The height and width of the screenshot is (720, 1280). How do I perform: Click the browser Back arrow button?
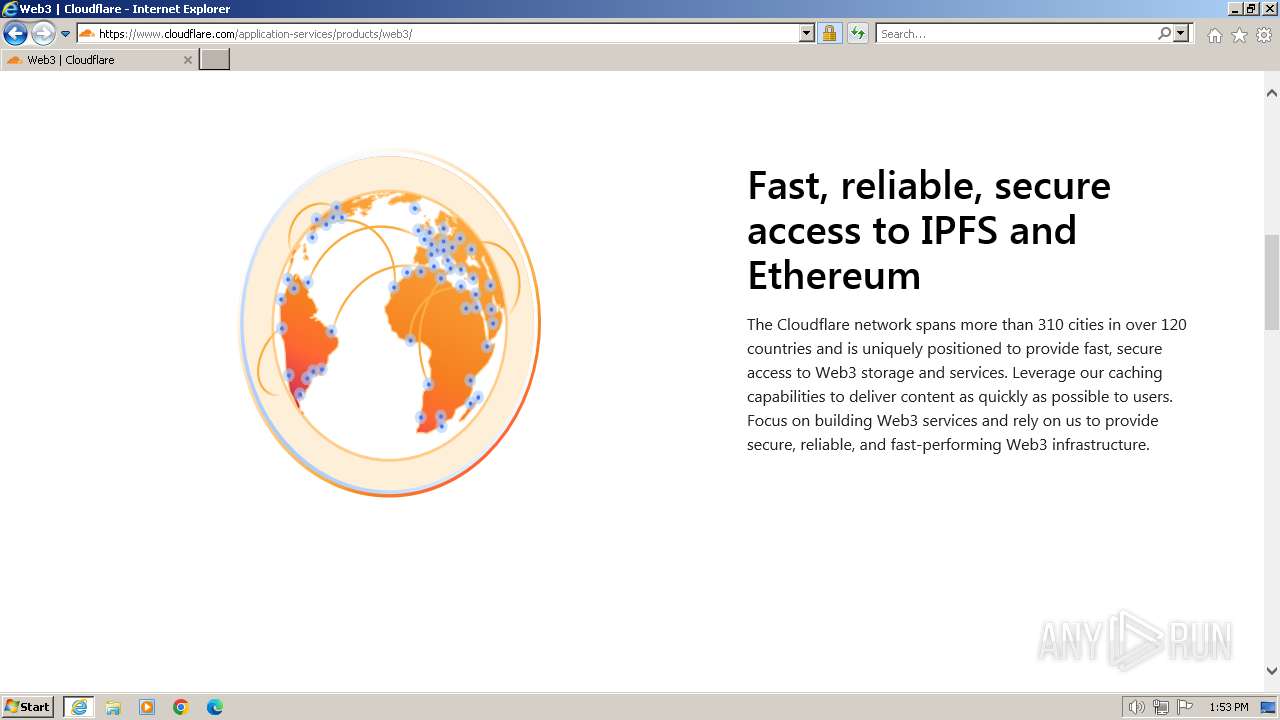pos(15,33)
